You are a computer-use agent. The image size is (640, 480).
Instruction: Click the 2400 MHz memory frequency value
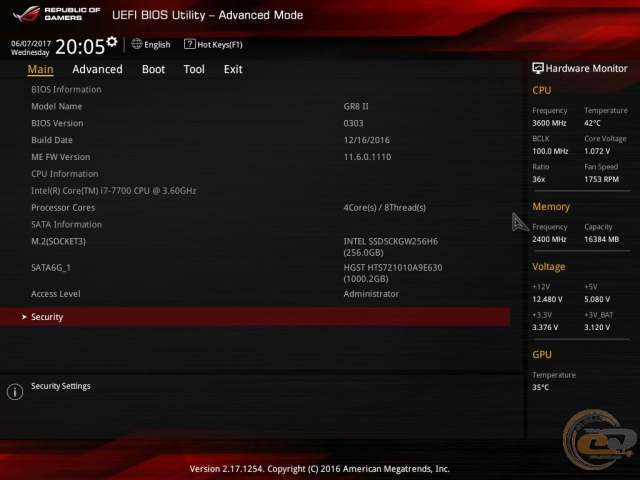pyautogui.click(x=549, y=239)
